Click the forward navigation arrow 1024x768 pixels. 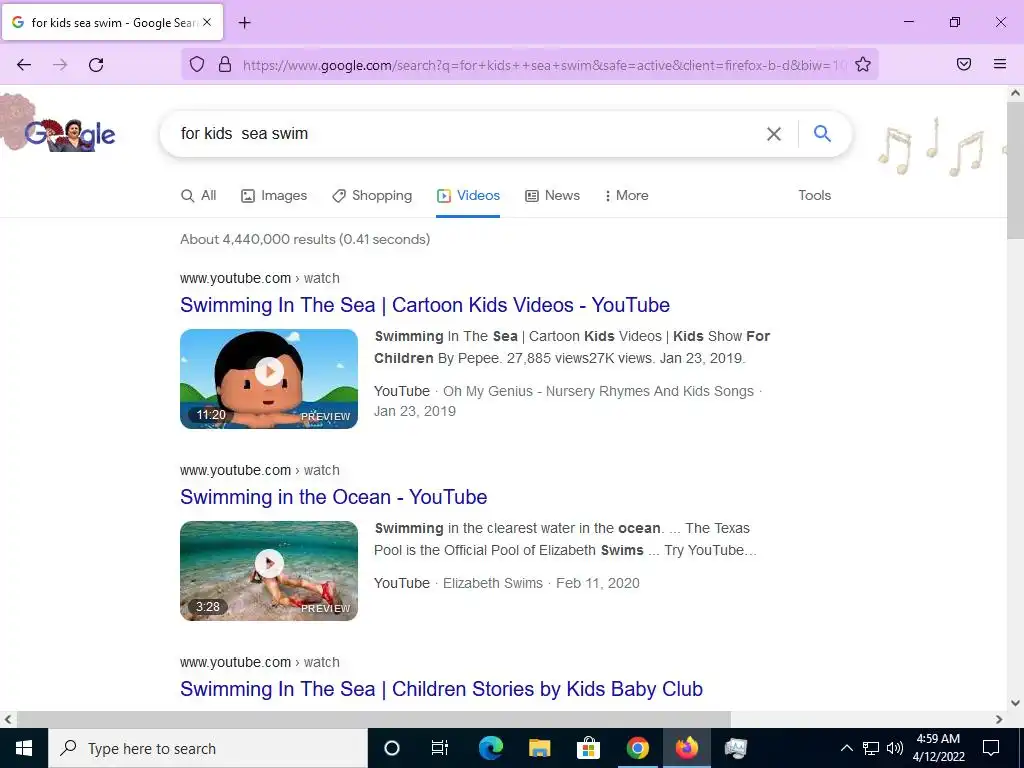click(60, 65)
